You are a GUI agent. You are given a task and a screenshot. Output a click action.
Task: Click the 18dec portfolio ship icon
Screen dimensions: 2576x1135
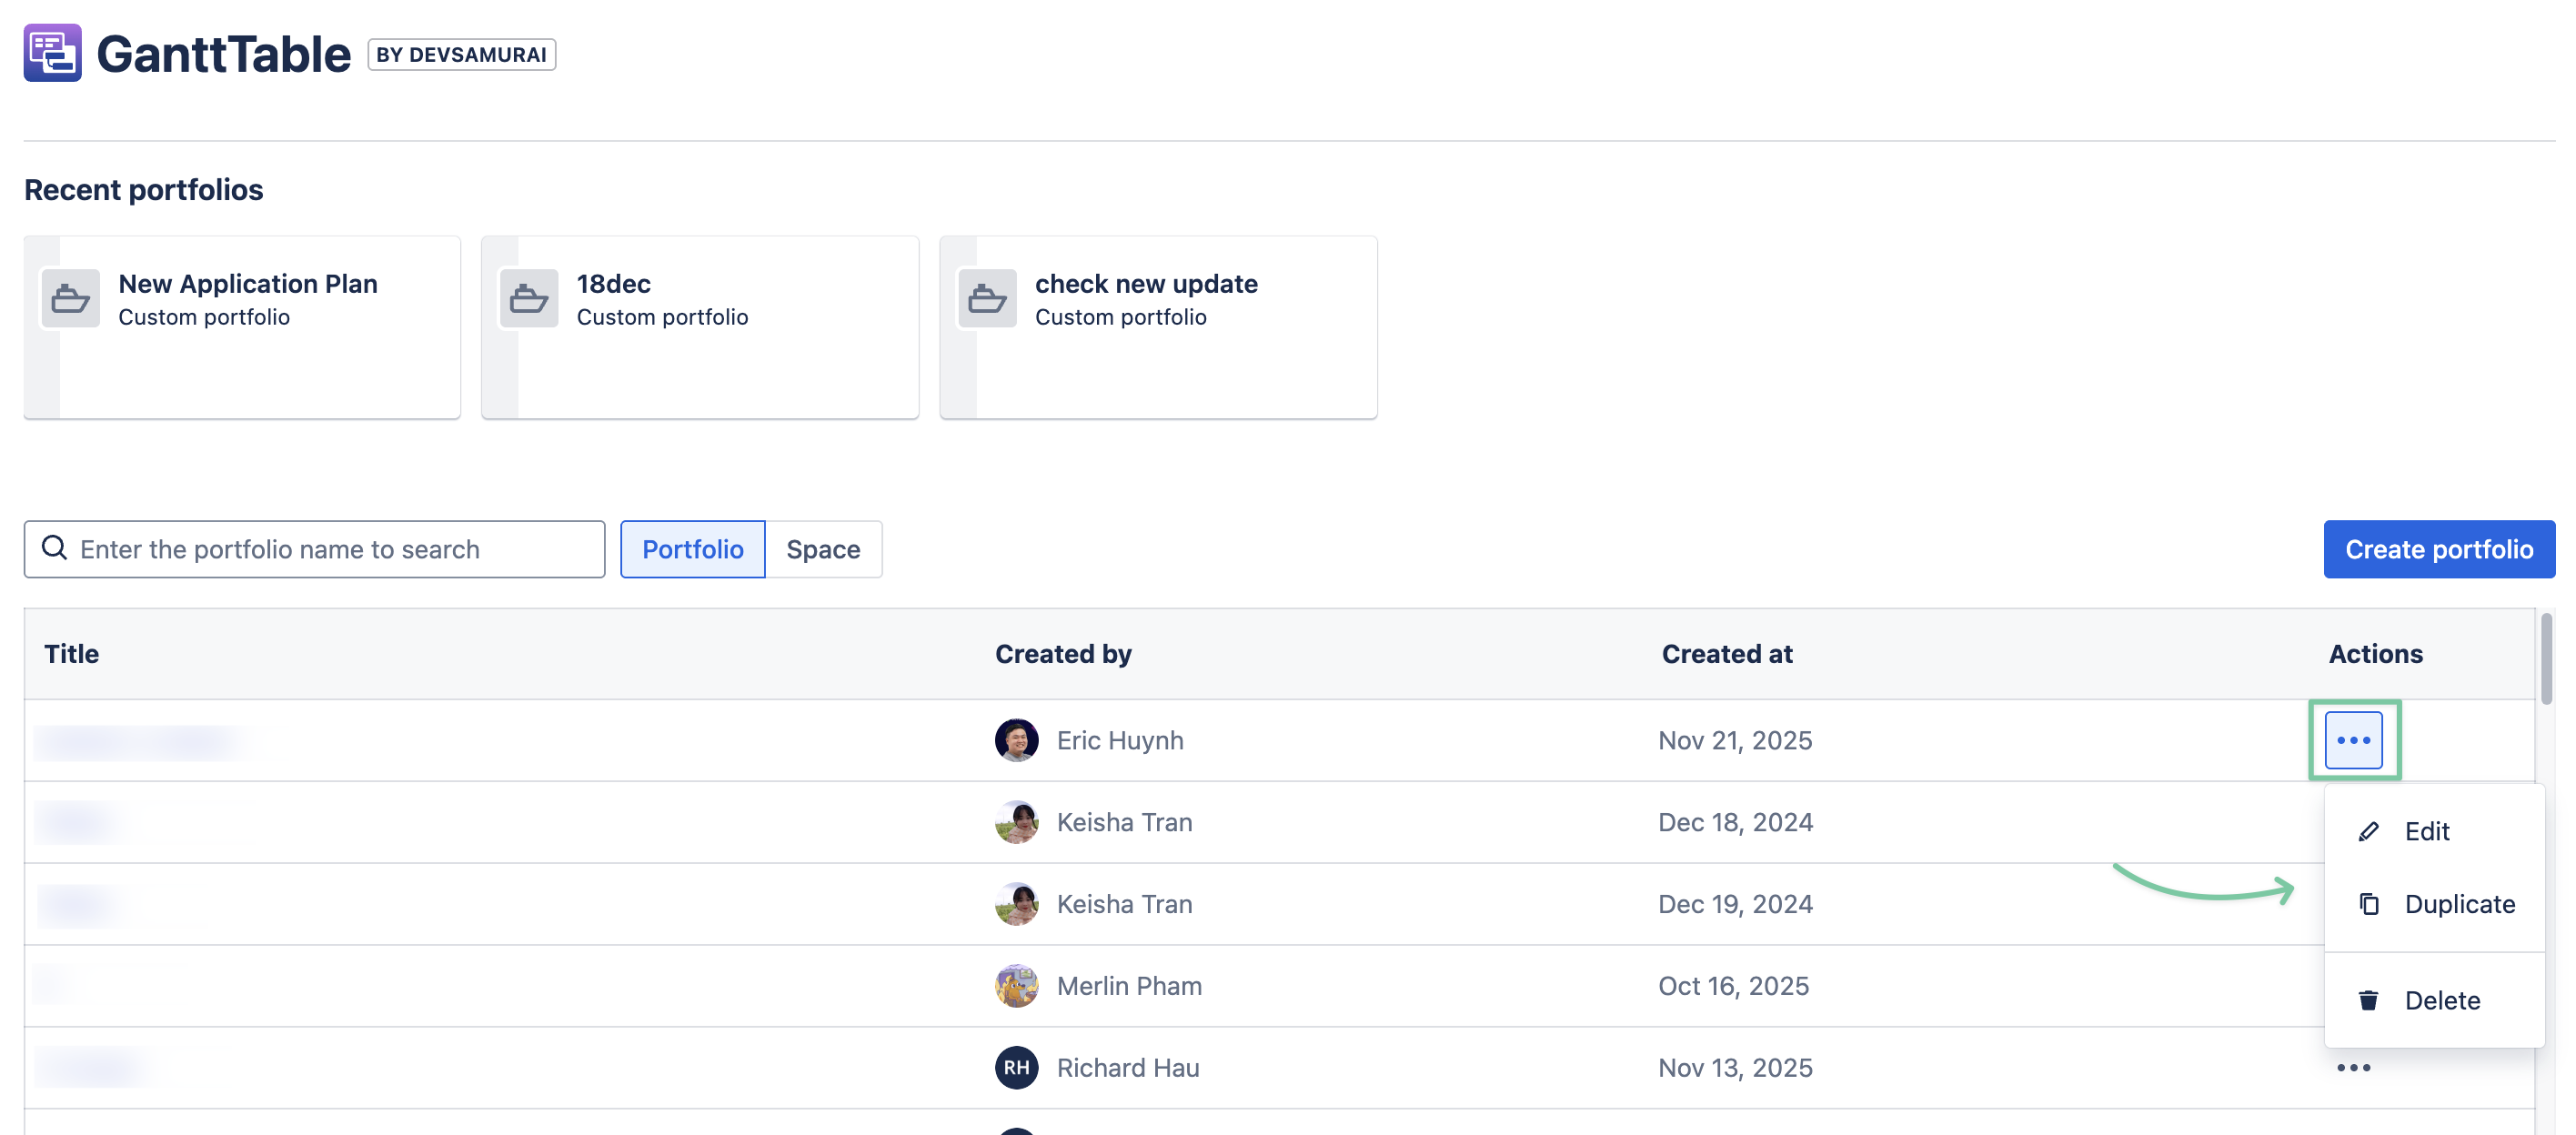pyautogui.click(x=528, y=298)
